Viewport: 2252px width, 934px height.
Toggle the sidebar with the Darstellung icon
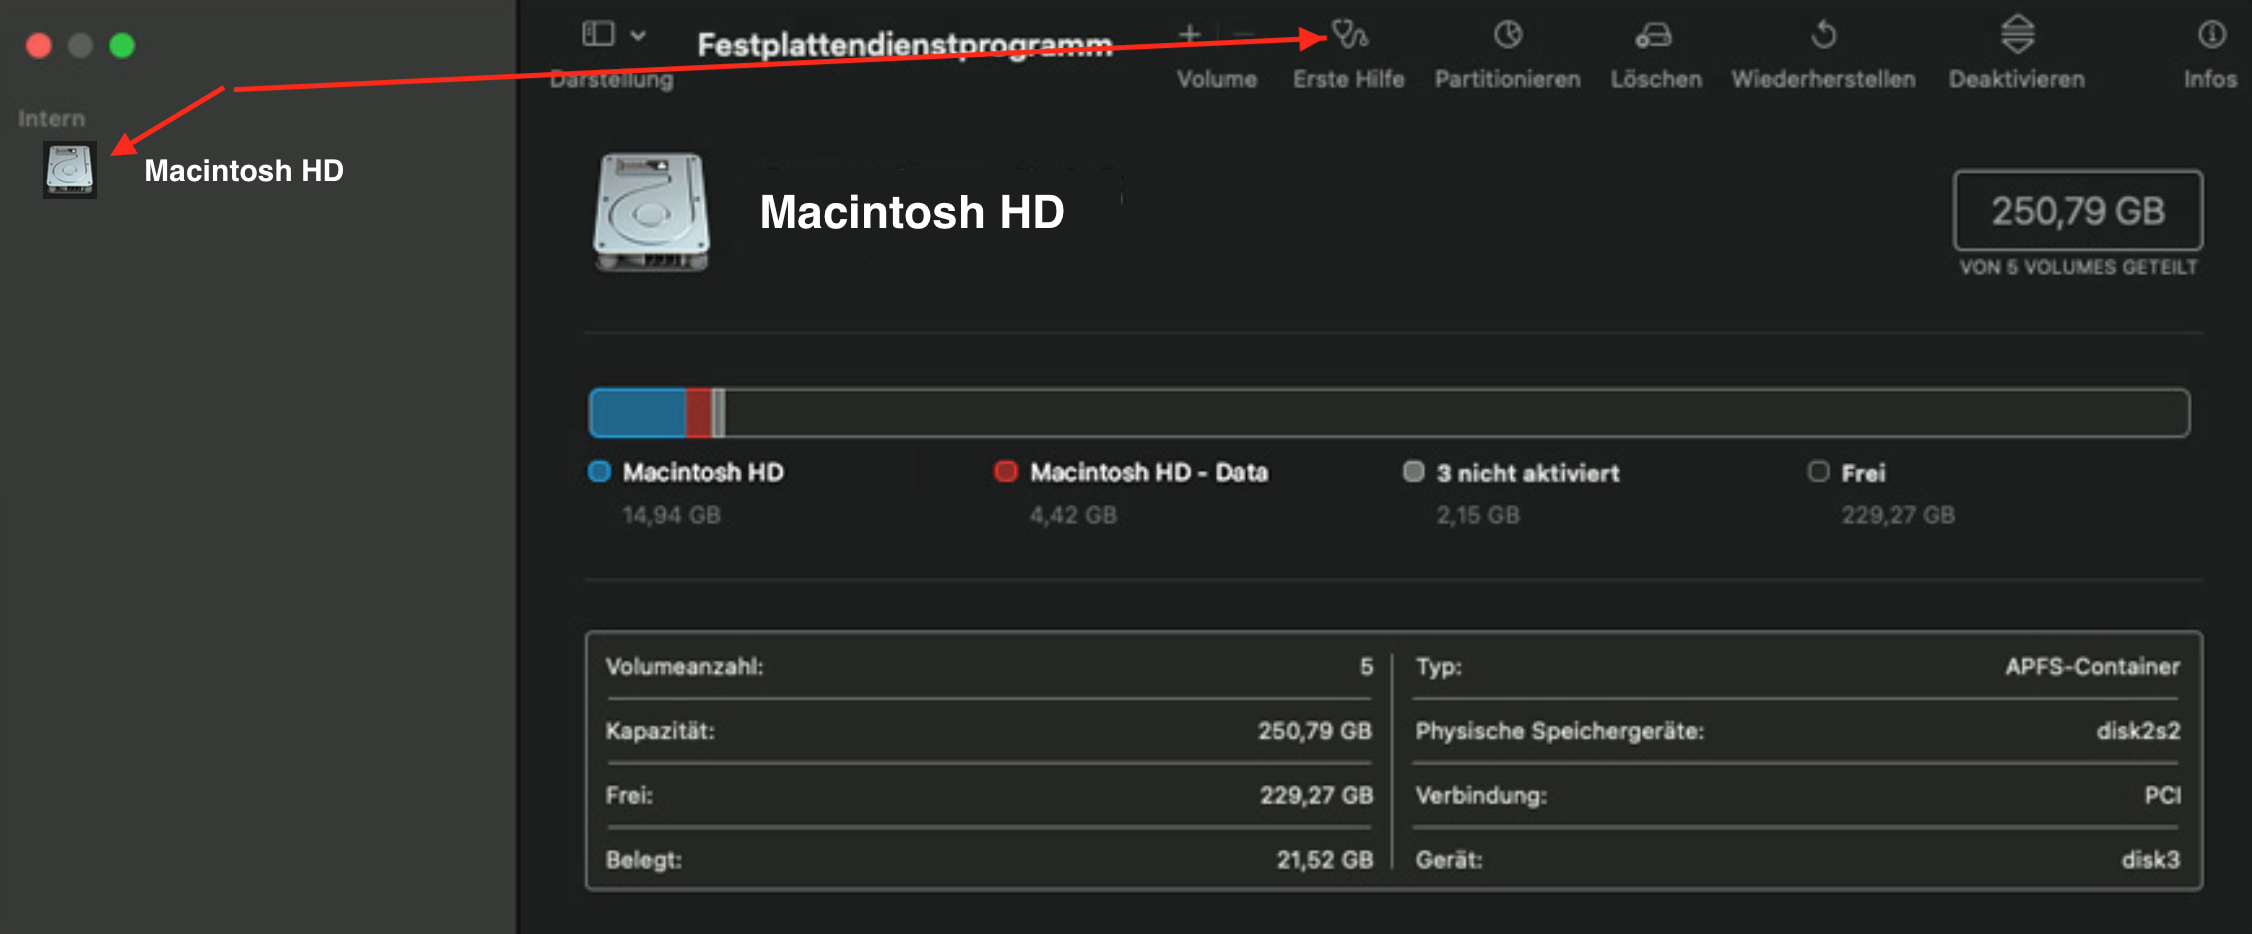click(598, 35)
